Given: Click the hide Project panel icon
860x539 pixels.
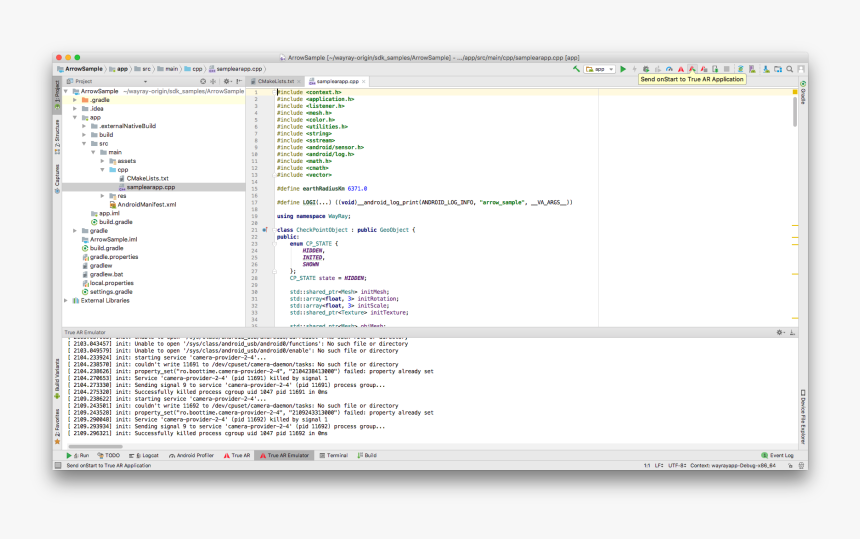Looking at the screenshot, I should tap(239, 81).
